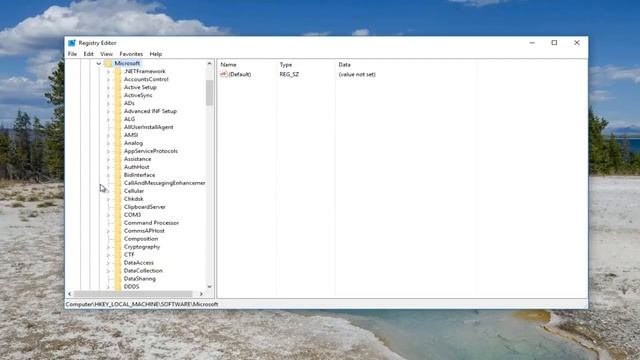Click the Cellular folder icon

point(118,191)
